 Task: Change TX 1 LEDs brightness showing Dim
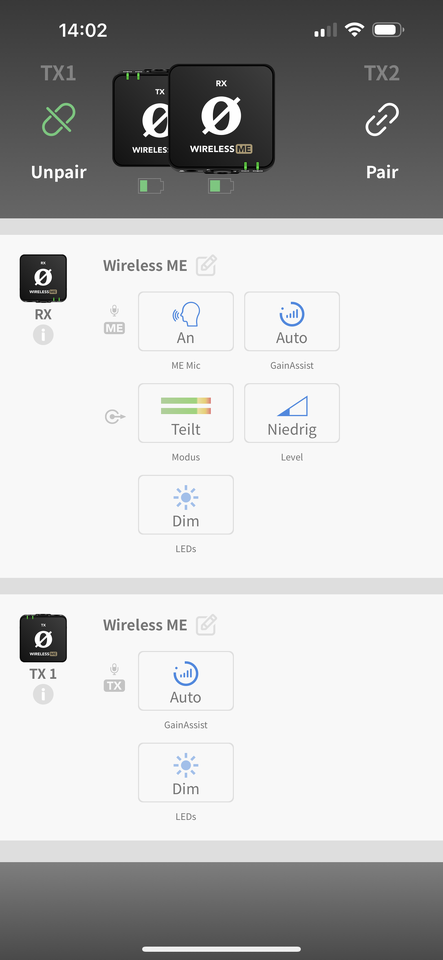[186, 773]
